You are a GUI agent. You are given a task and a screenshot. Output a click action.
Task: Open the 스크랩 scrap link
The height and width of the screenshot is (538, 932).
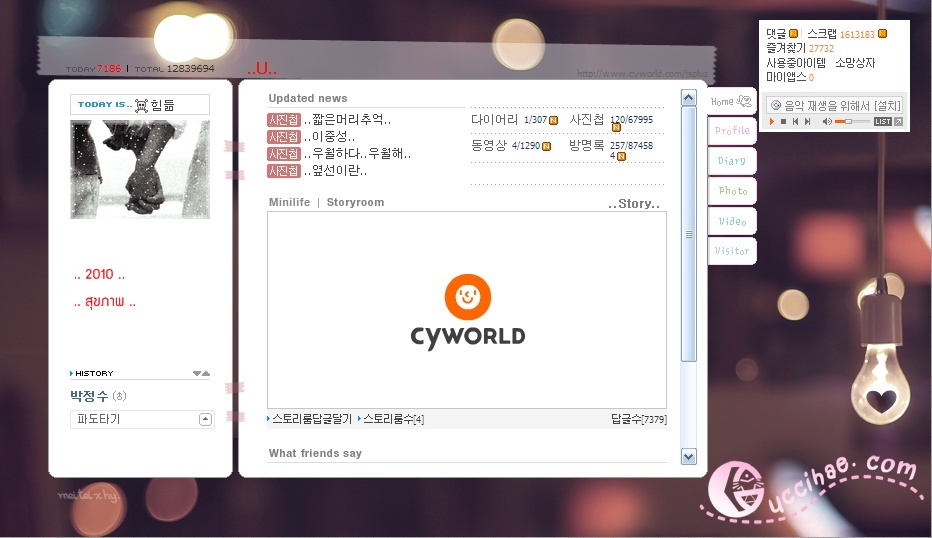(x=821, y=34)
